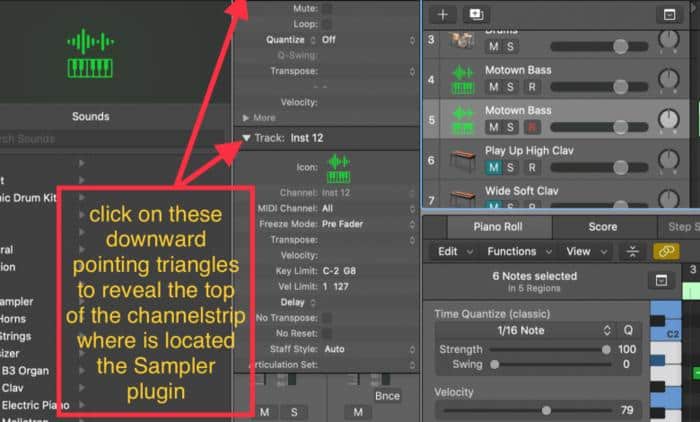Click the Sounds header in the Library

coord(91,117)
